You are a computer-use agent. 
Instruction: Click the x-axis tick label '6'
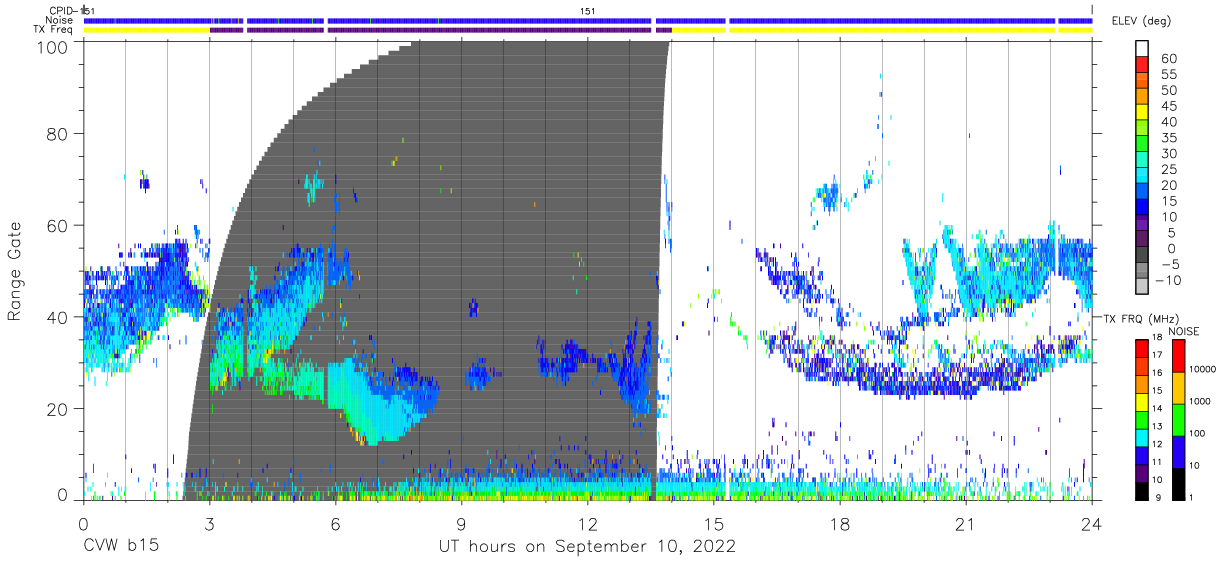click(335, 523)
